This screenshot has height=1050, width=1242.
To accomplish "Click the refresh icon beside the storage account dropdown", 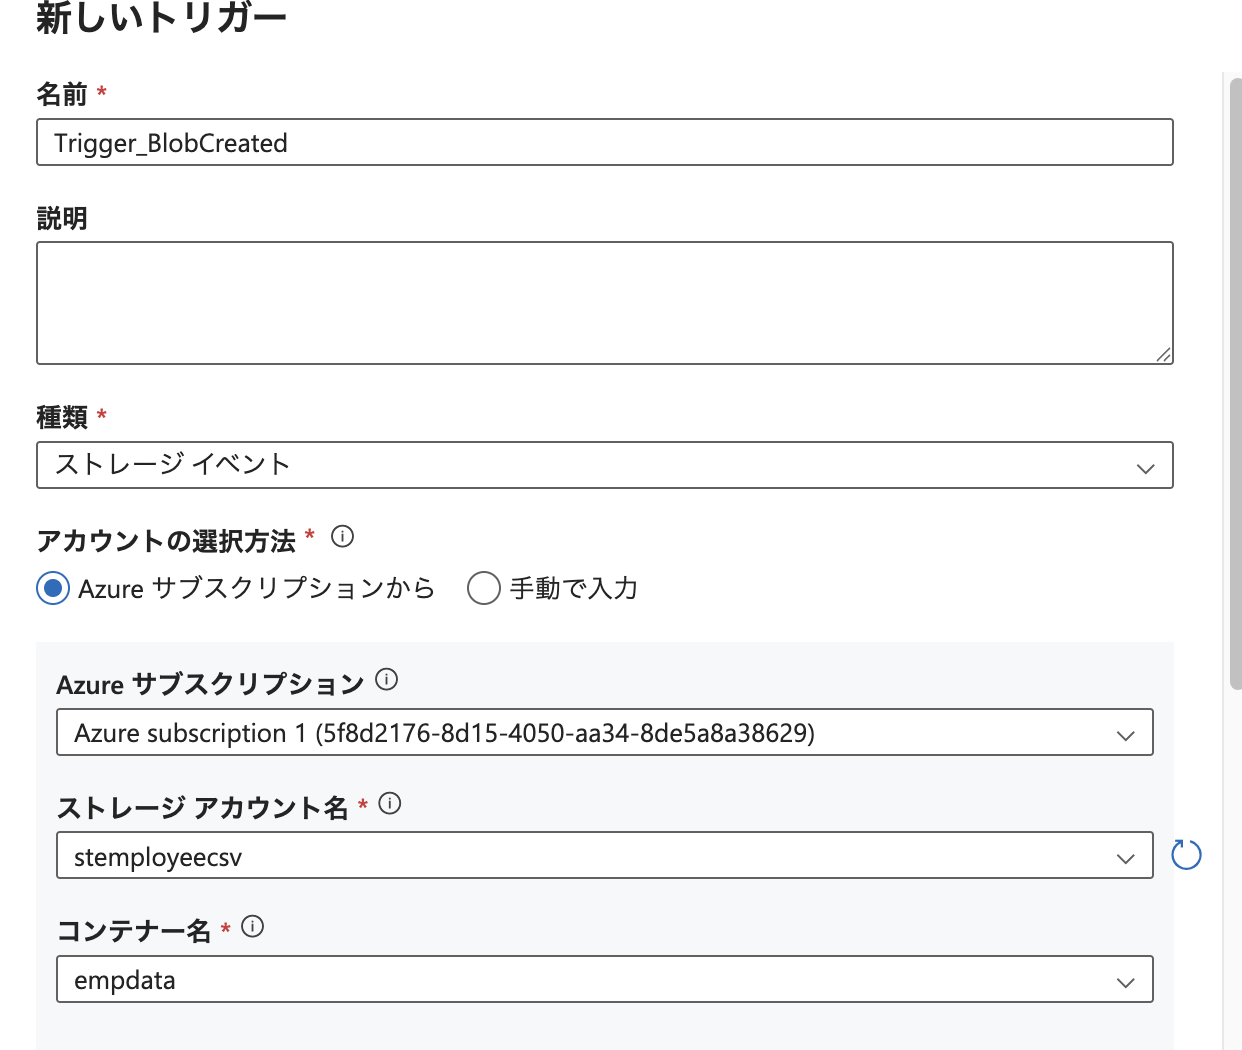I will pyautogui.click(x=1186, y=855).
